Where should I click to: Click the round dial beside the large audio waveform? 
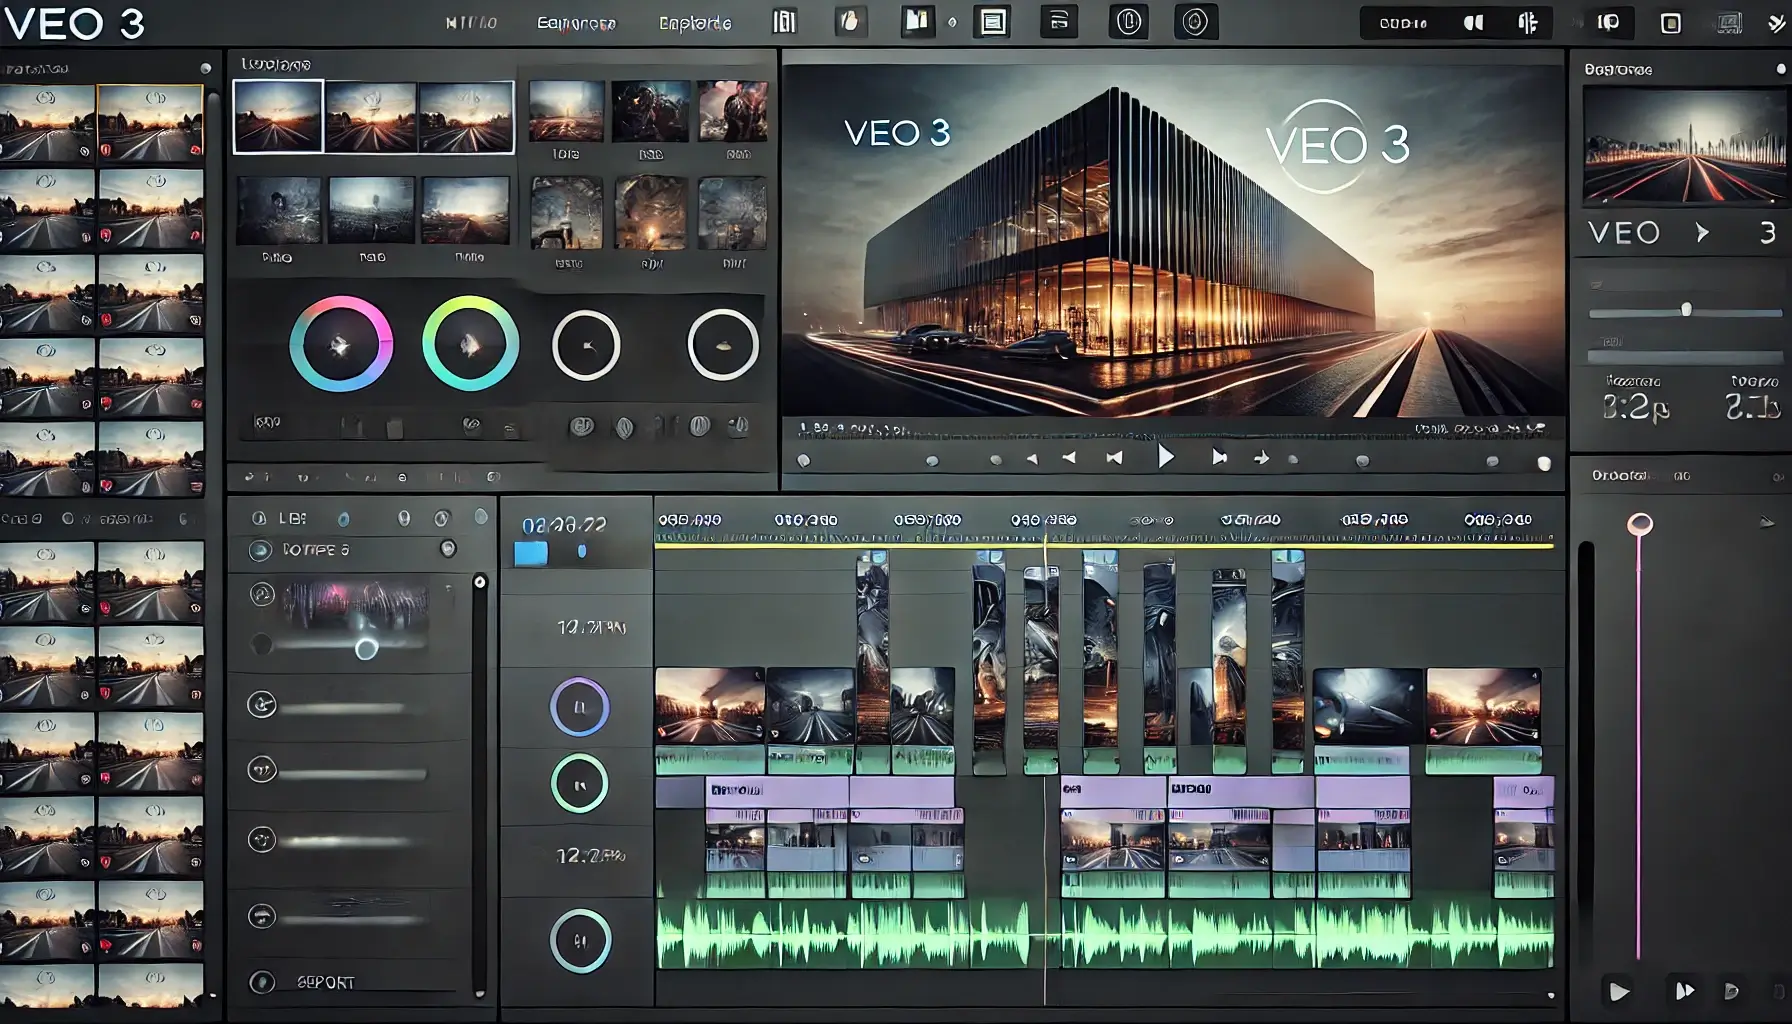coord(580,941)
